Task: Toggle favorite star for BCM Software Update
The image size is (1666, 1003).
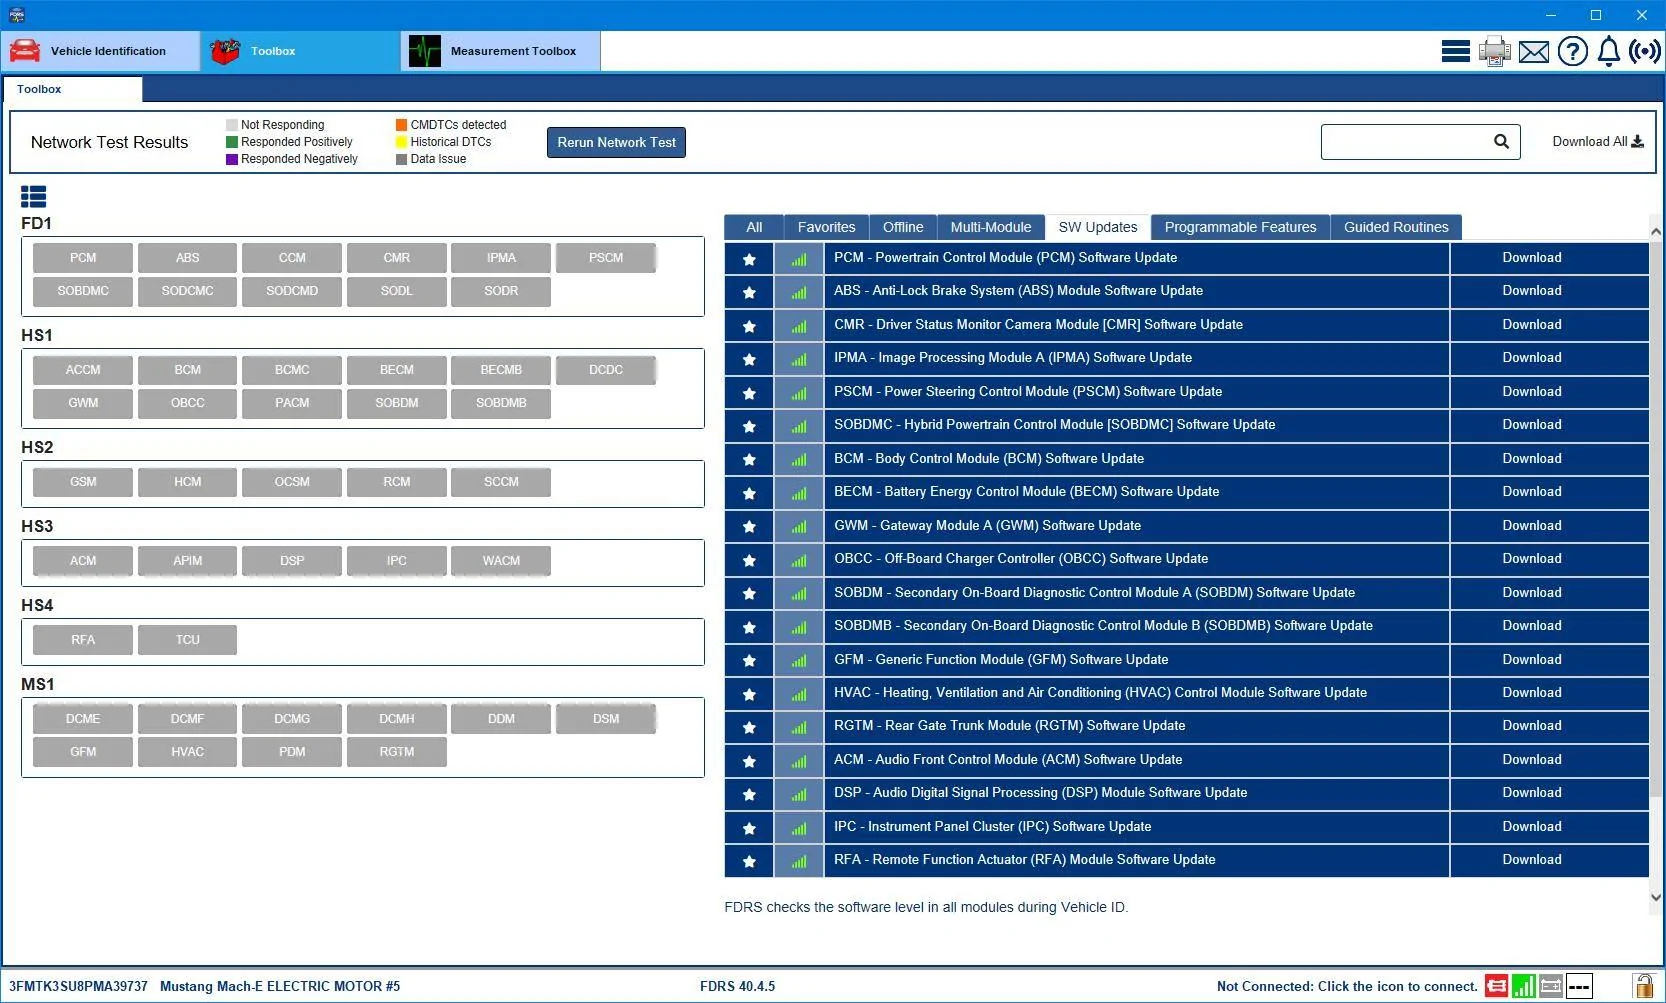Action: [749, 460]
